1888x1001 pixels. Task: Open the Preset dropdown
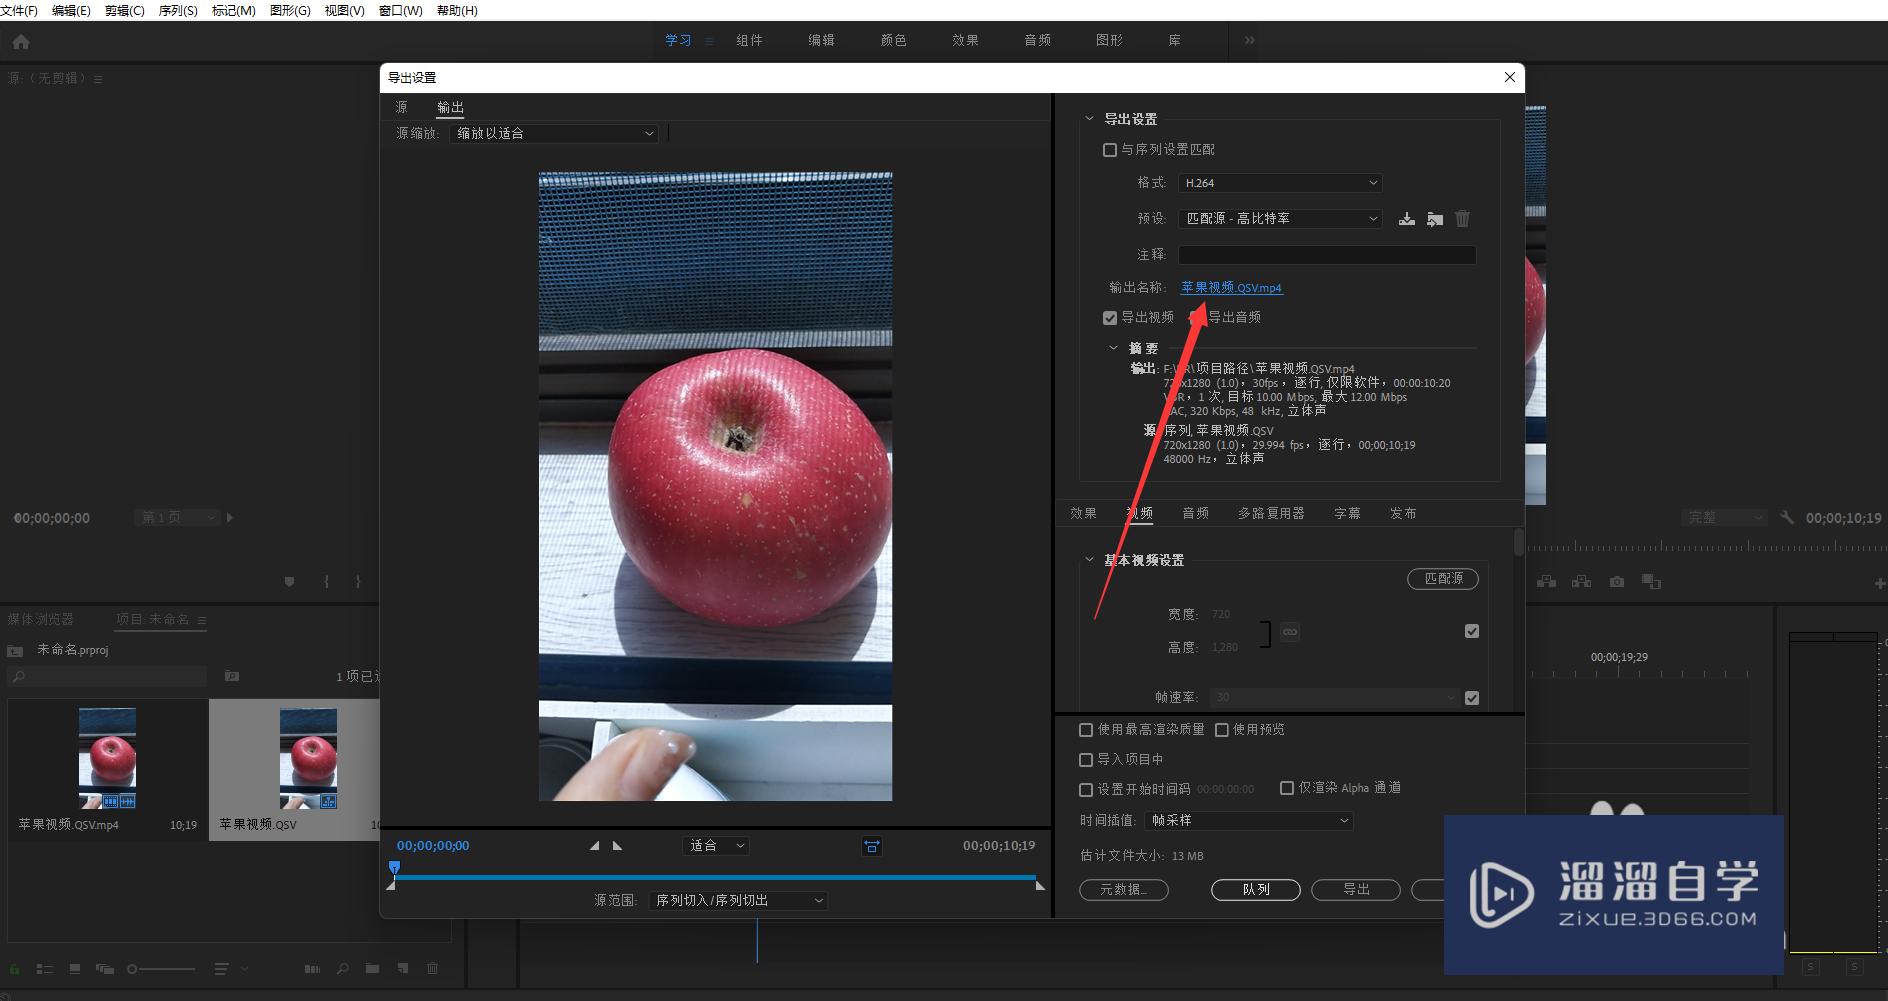coord(1280,218)
